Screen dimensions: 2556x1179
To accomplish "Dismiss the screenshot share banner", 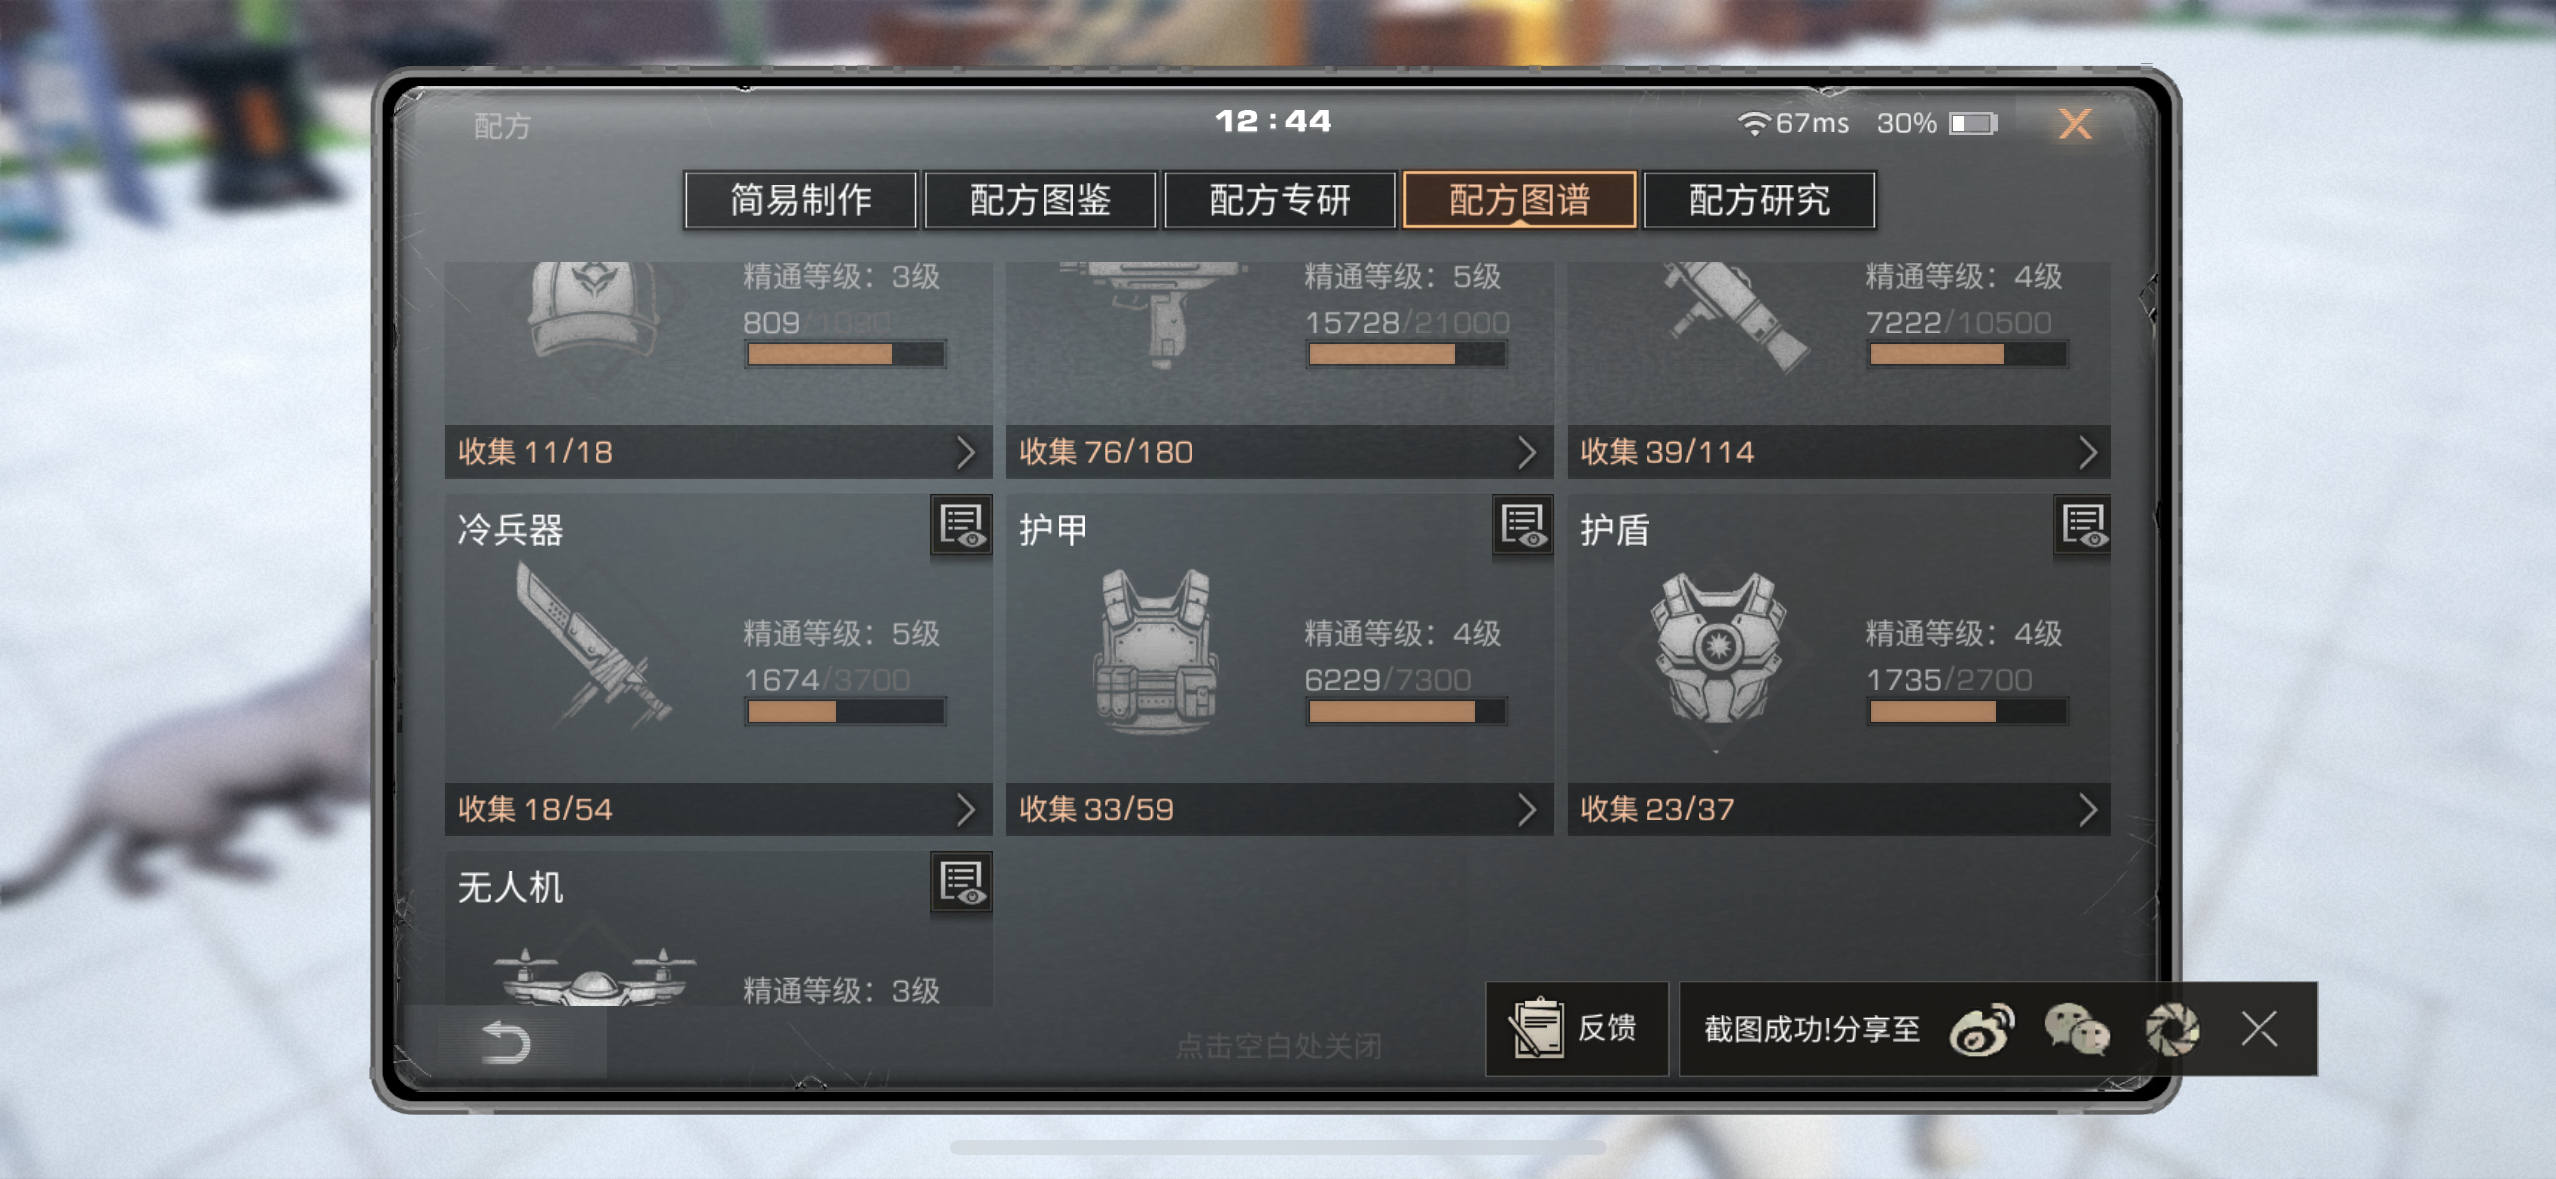I will pos(2260,1028).
